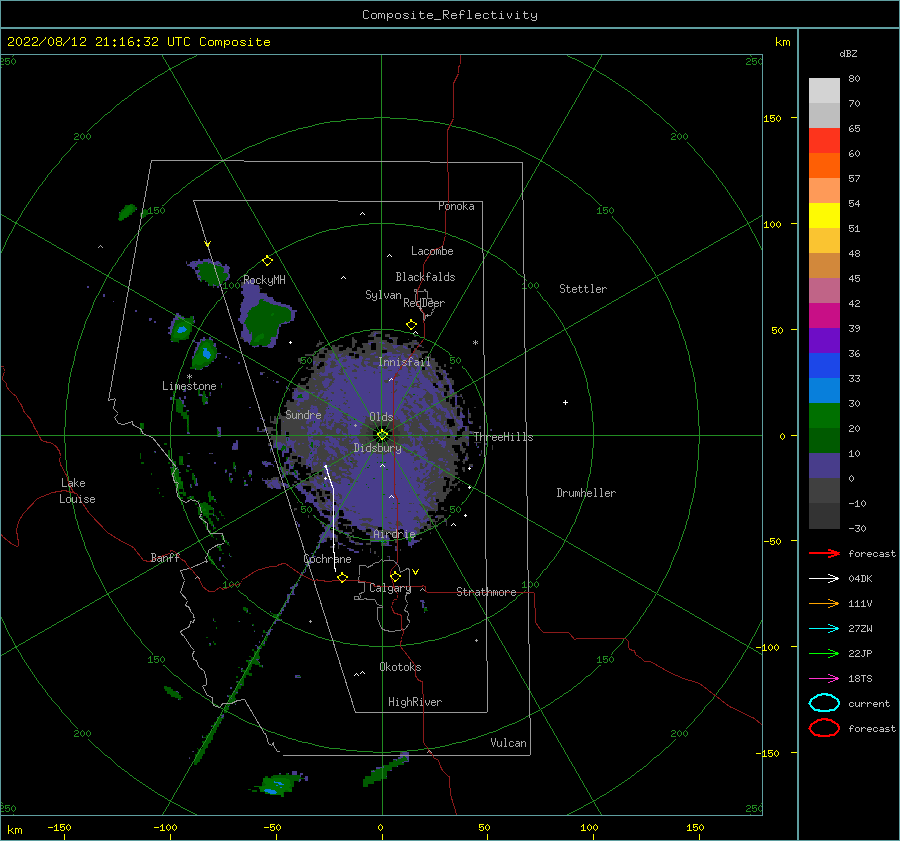Select the bright green 20-30 dBZ swatch
The height and width of the screenshot is (841, 900).
(824, 416)
